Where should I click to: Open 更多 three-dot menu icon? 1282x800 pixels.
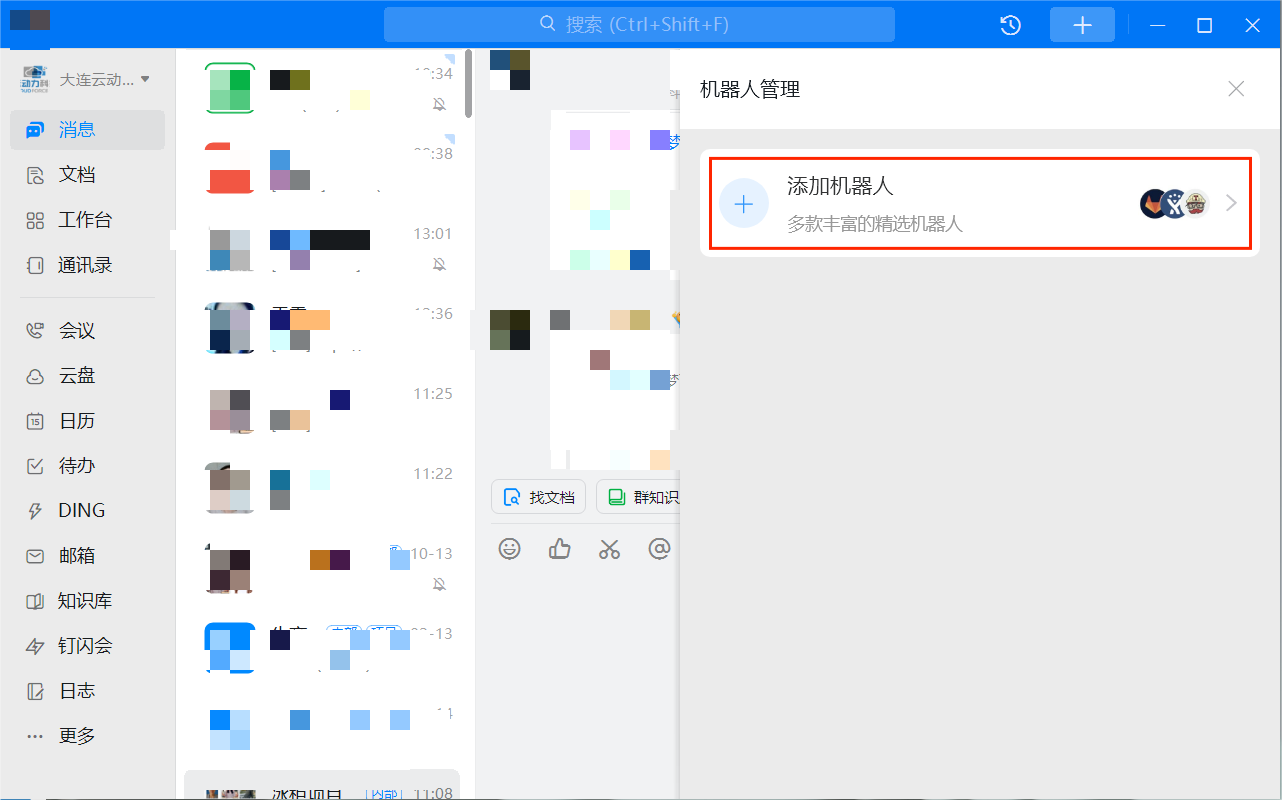coord(35,736)
